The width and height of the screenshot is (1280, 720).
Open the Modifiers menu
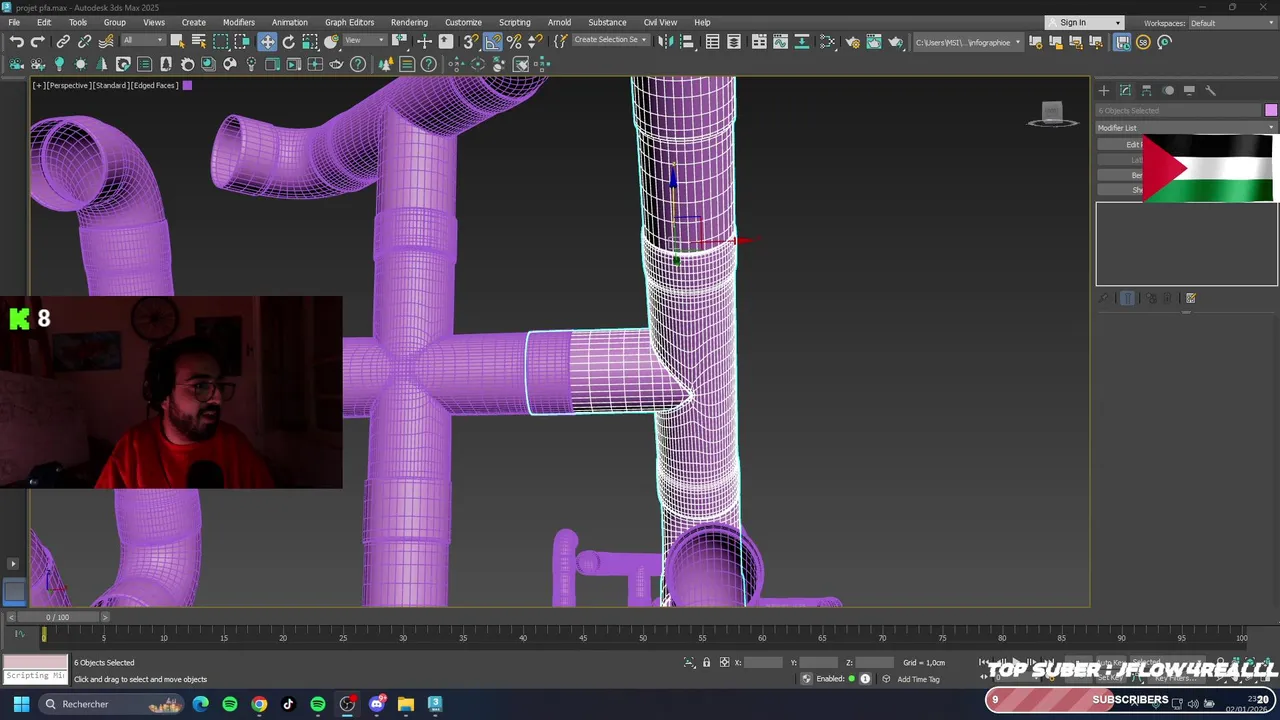(238, 22)
